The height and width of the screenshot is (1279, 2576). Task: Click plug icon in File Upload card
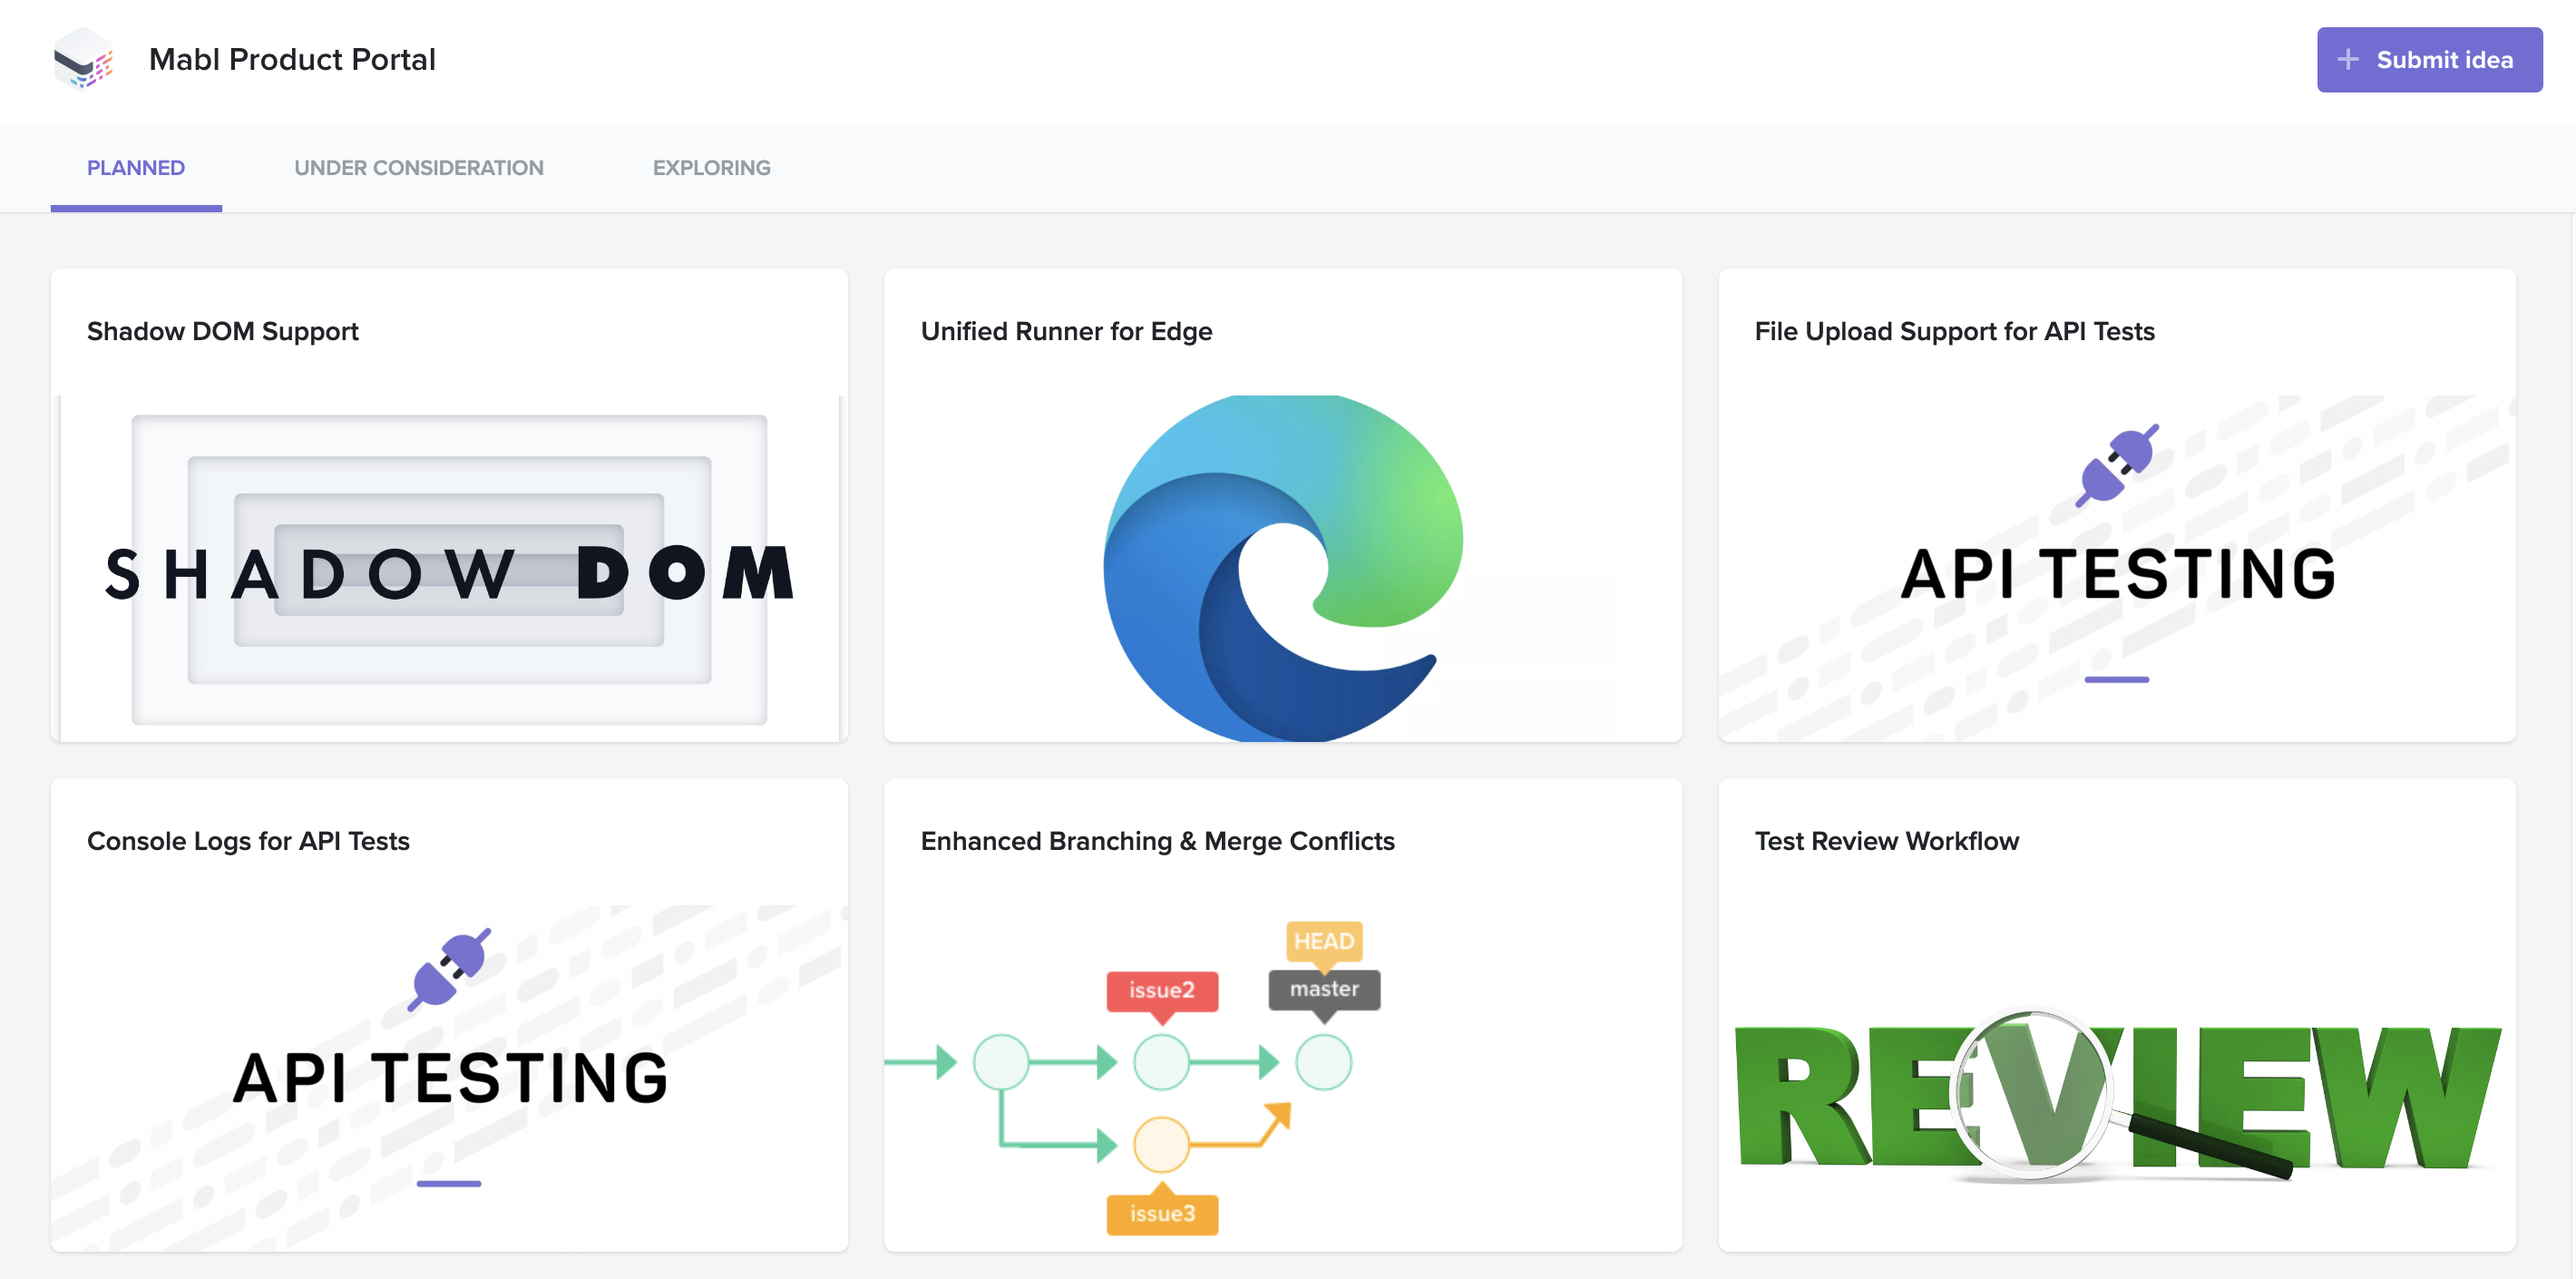[2117, 466]
